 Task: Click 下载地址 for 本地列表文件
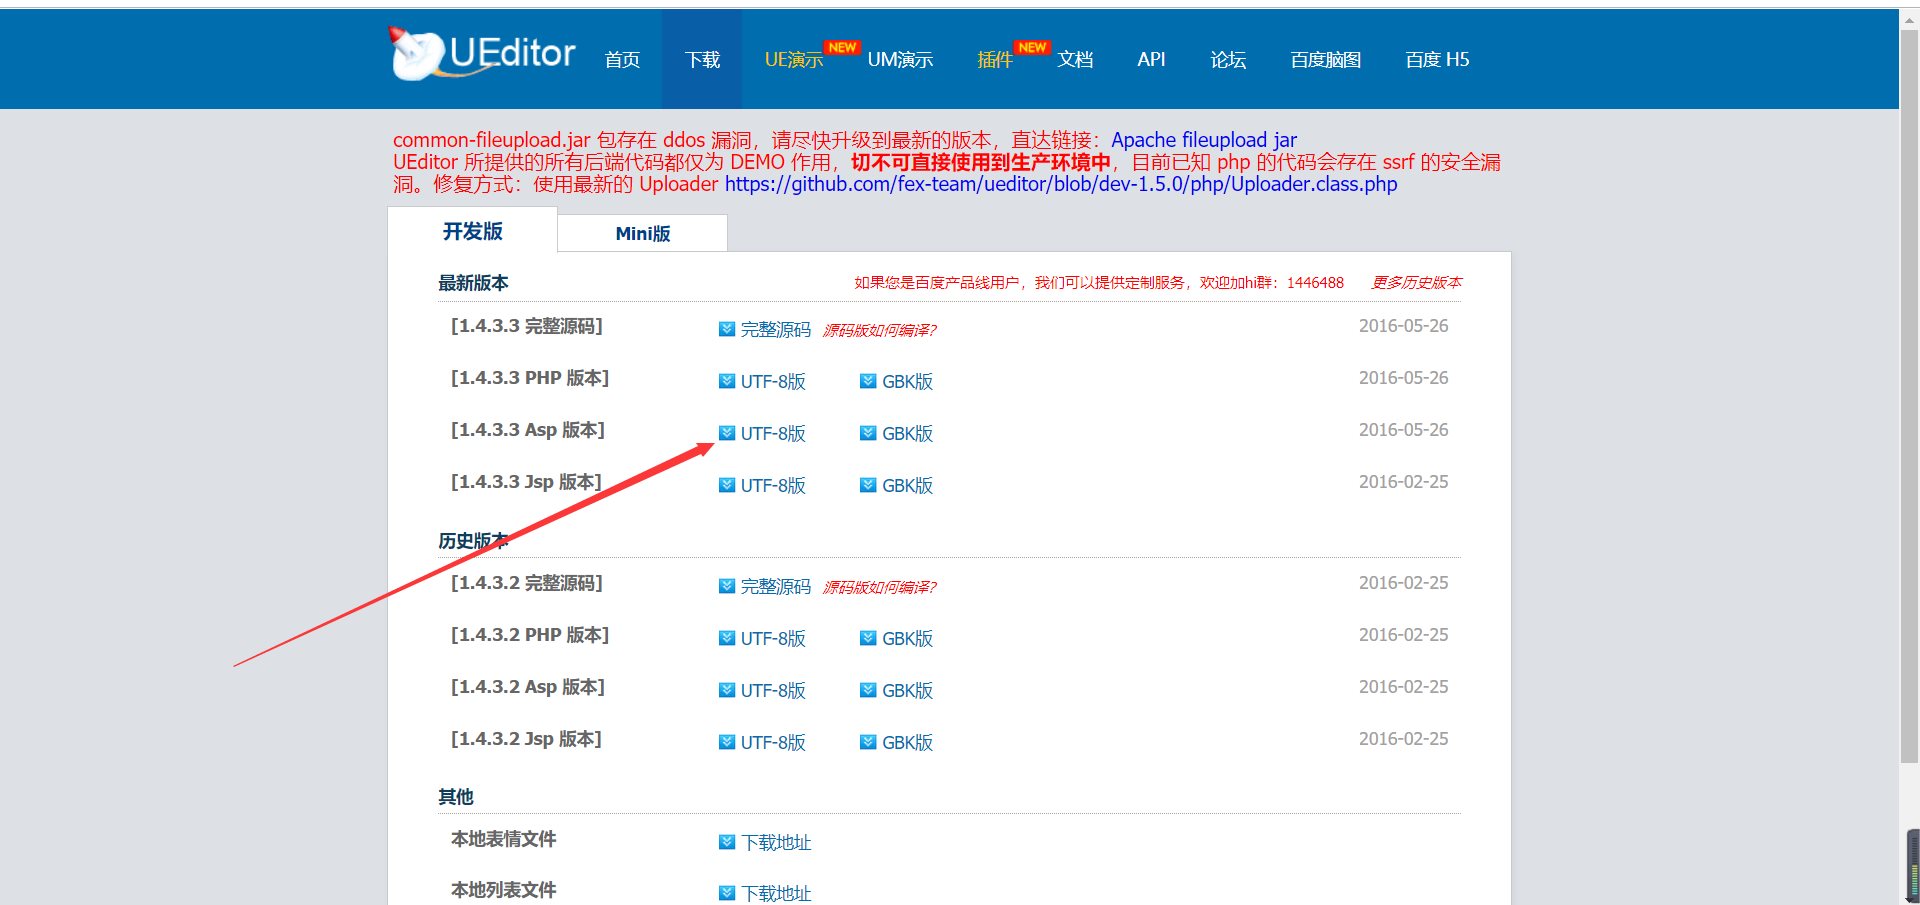[x=776, y=893]
